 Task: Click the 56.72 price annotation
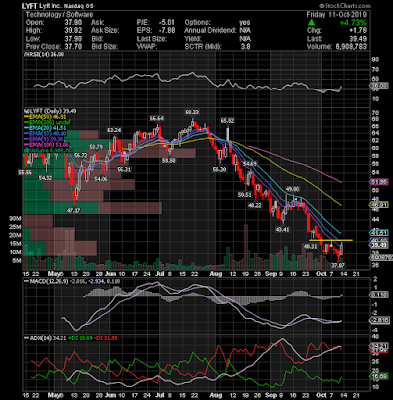tap(80, 156)
